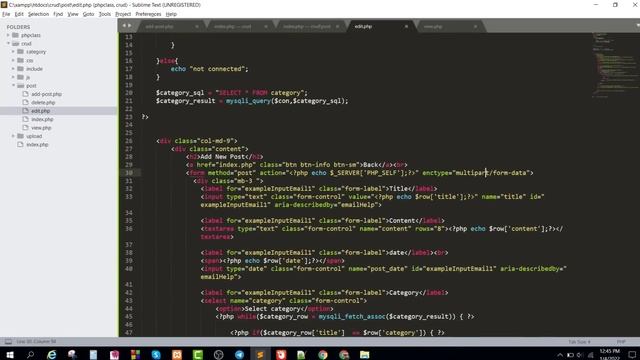
Task: Expand the category folder arrow
Action: [x=13, y=52]
